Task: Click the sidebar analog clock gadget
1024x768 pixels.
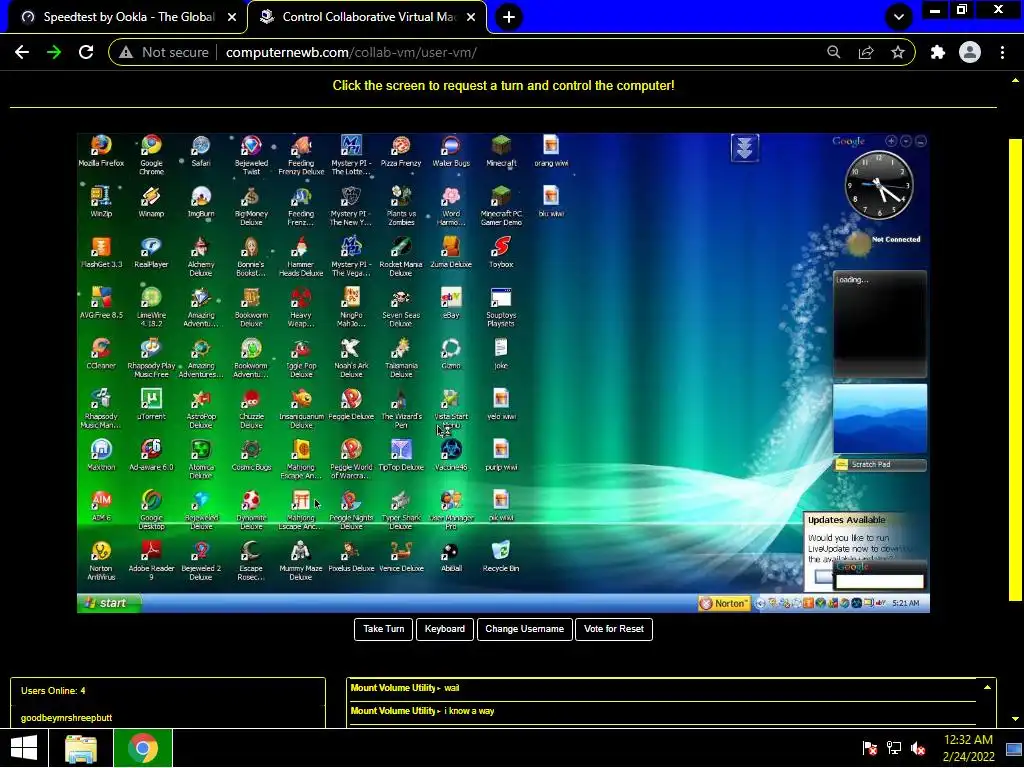Action: tap(879, 185)
